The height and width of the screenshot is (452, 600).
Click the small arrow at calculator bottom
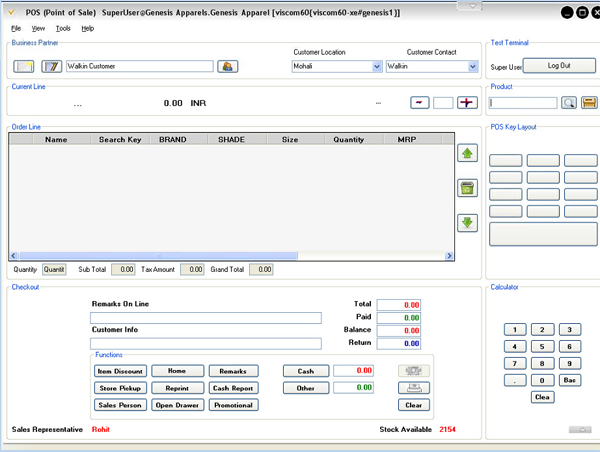582,429
